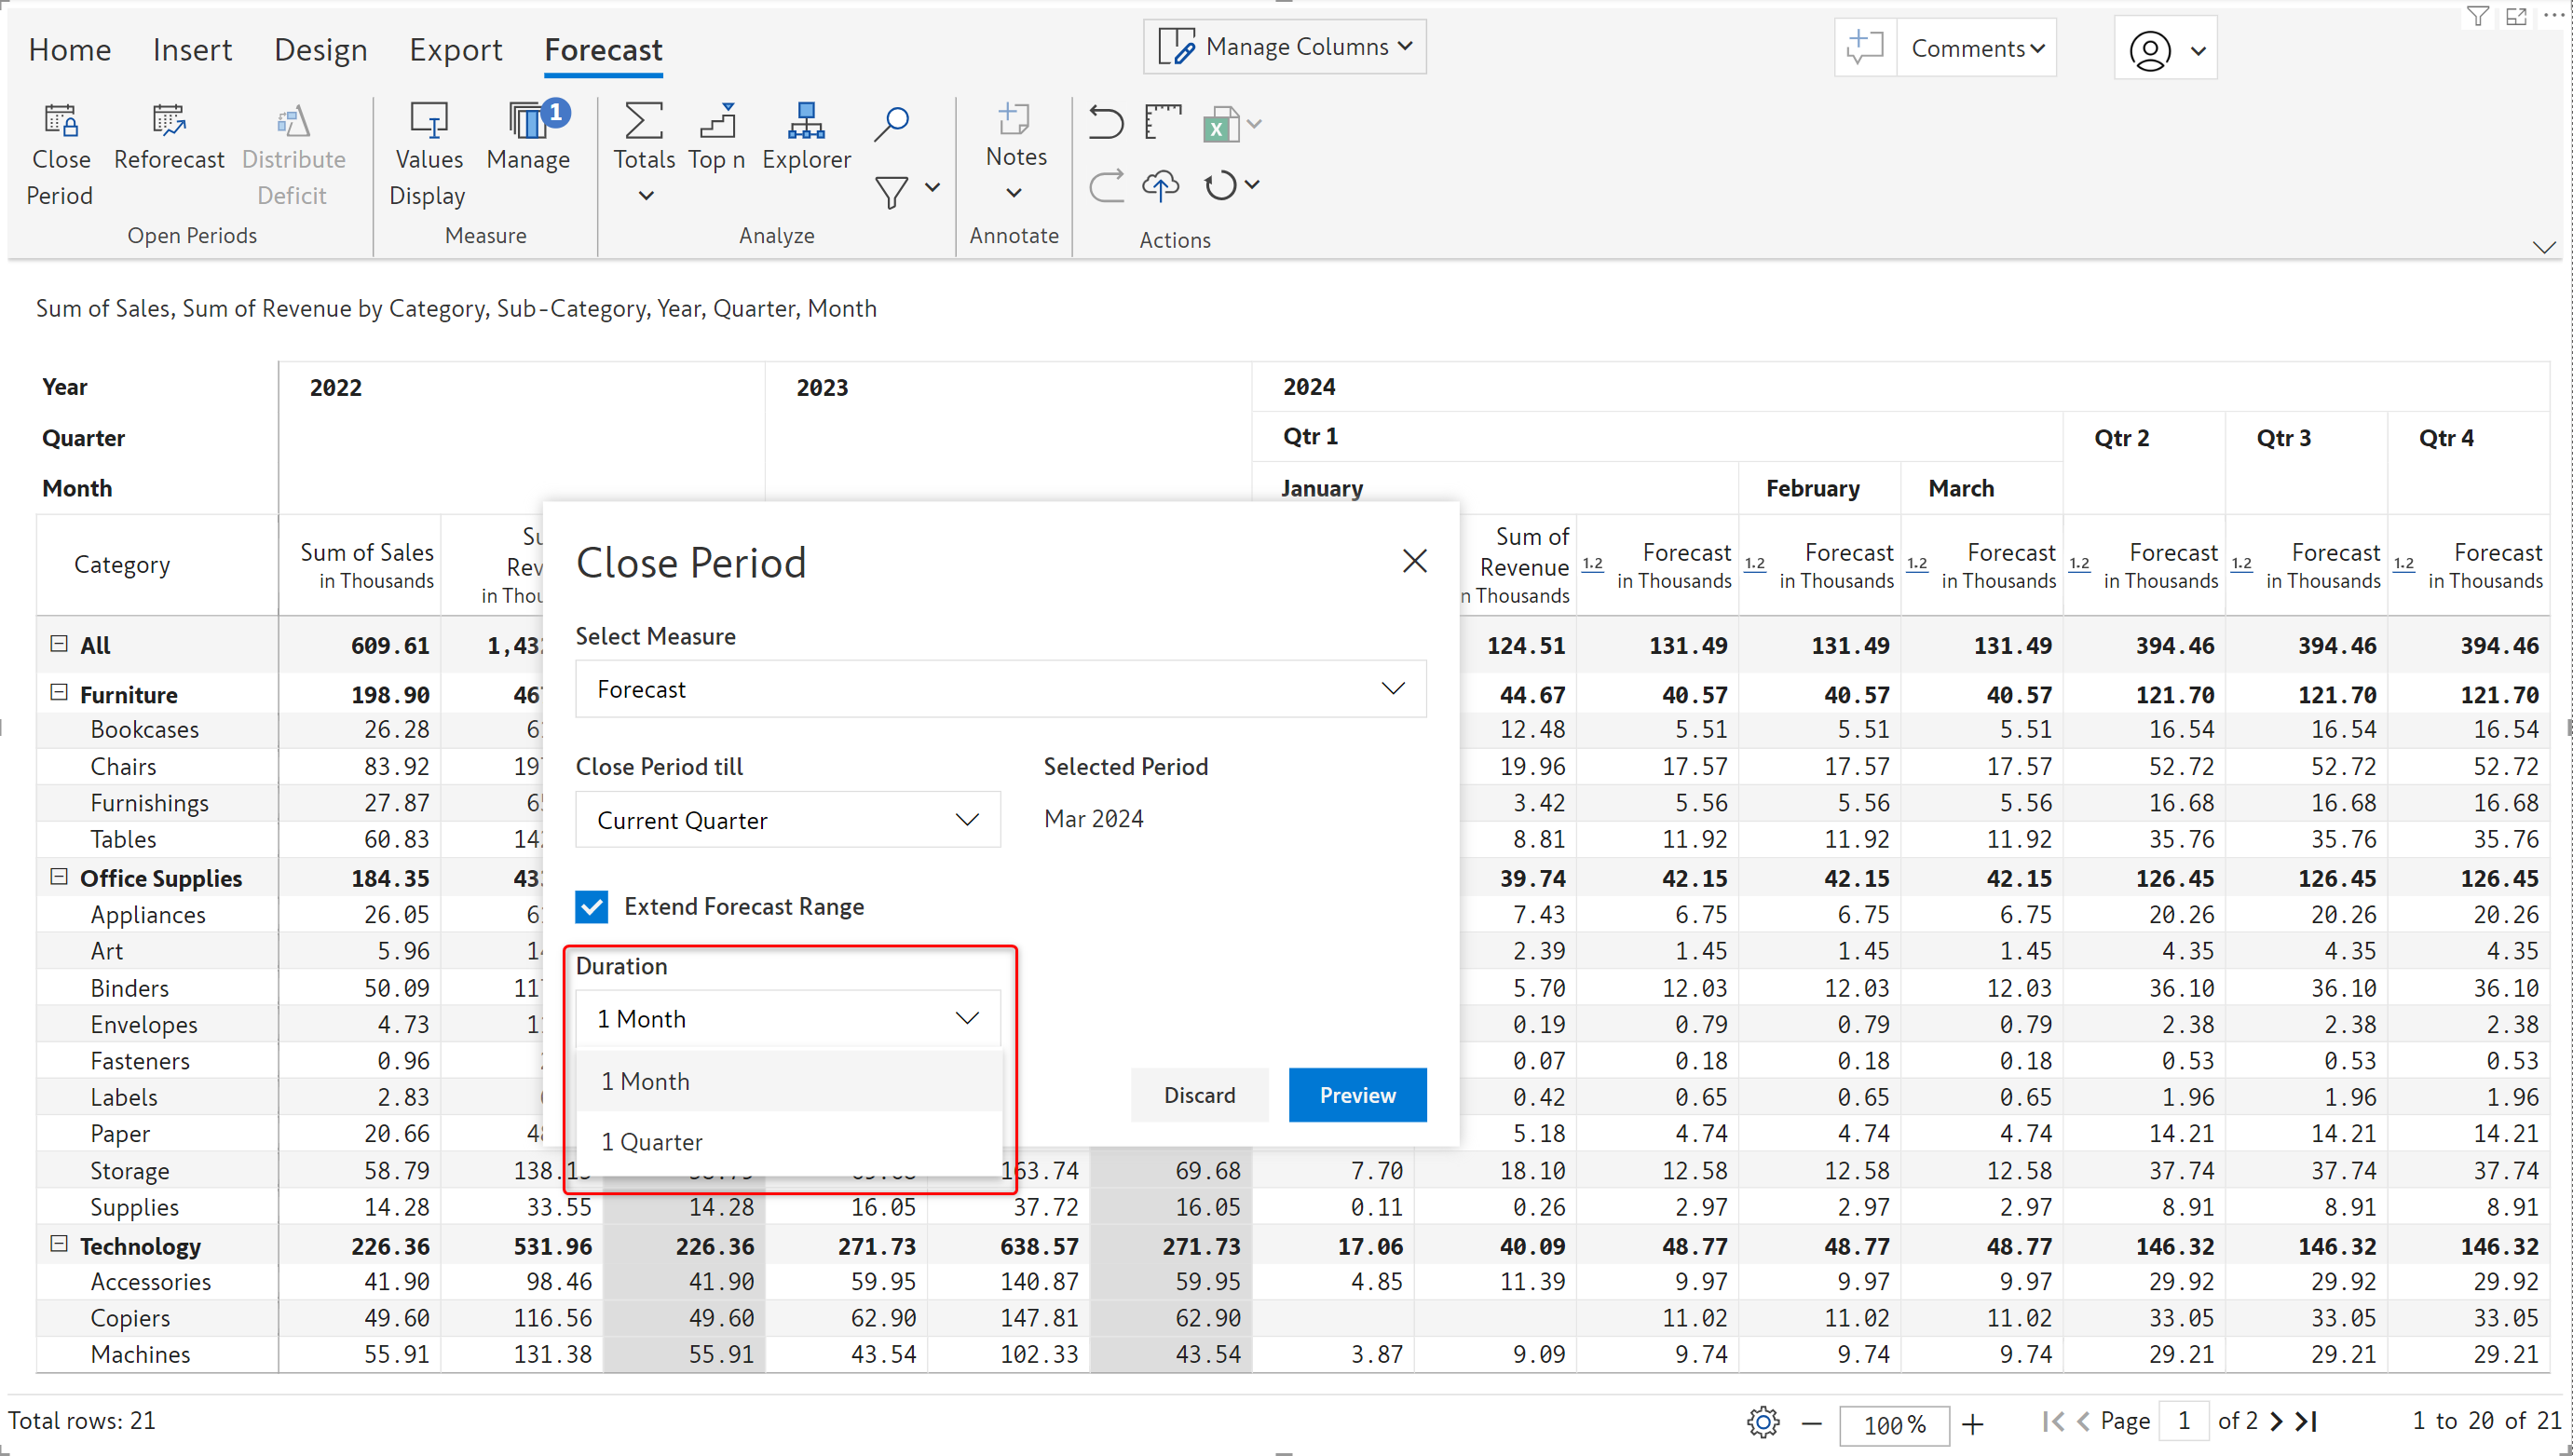
Task: Uncheck Extend Forecast Range checkbox
Action: pos(592,906)
